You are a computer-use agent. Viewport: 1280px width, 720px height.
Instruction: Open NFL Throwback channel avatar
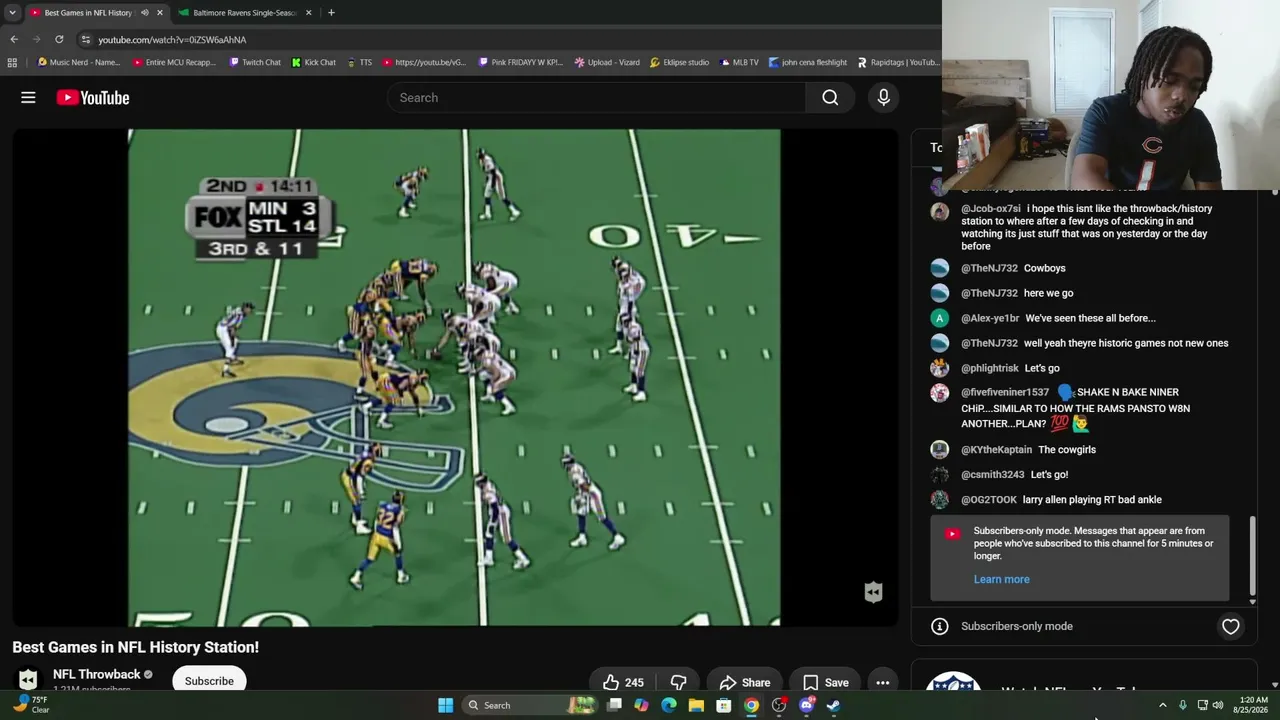coord(28,680)
